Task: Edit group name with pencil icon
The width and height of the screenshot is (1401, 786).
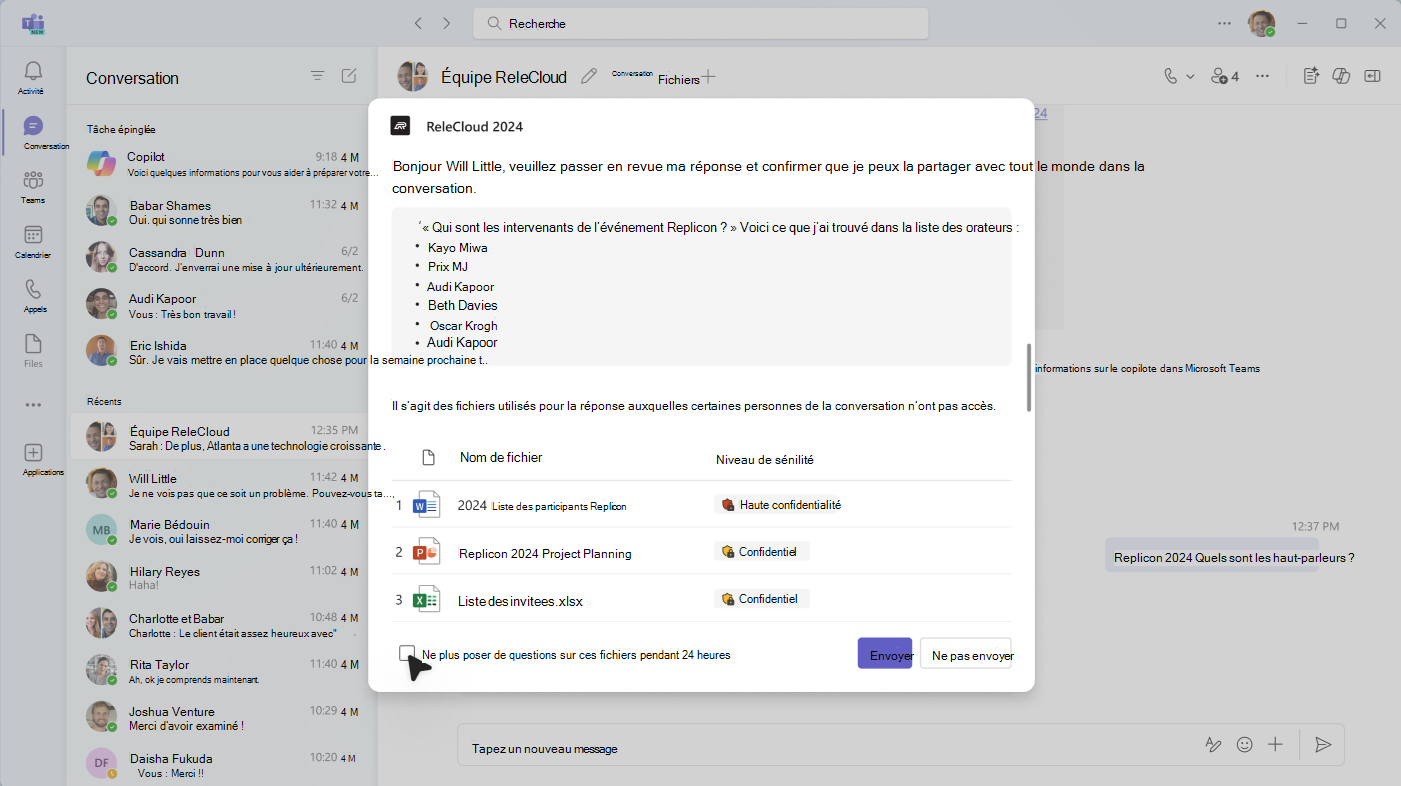Action: click(x=589, y=76)
